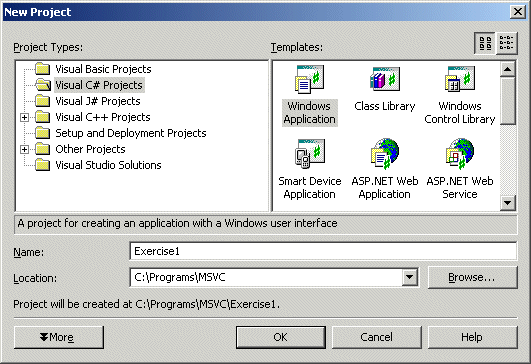Switch templates to Large Icons view
The width and height of the screenshot is (531, 364).
click(x=485, y=43)
